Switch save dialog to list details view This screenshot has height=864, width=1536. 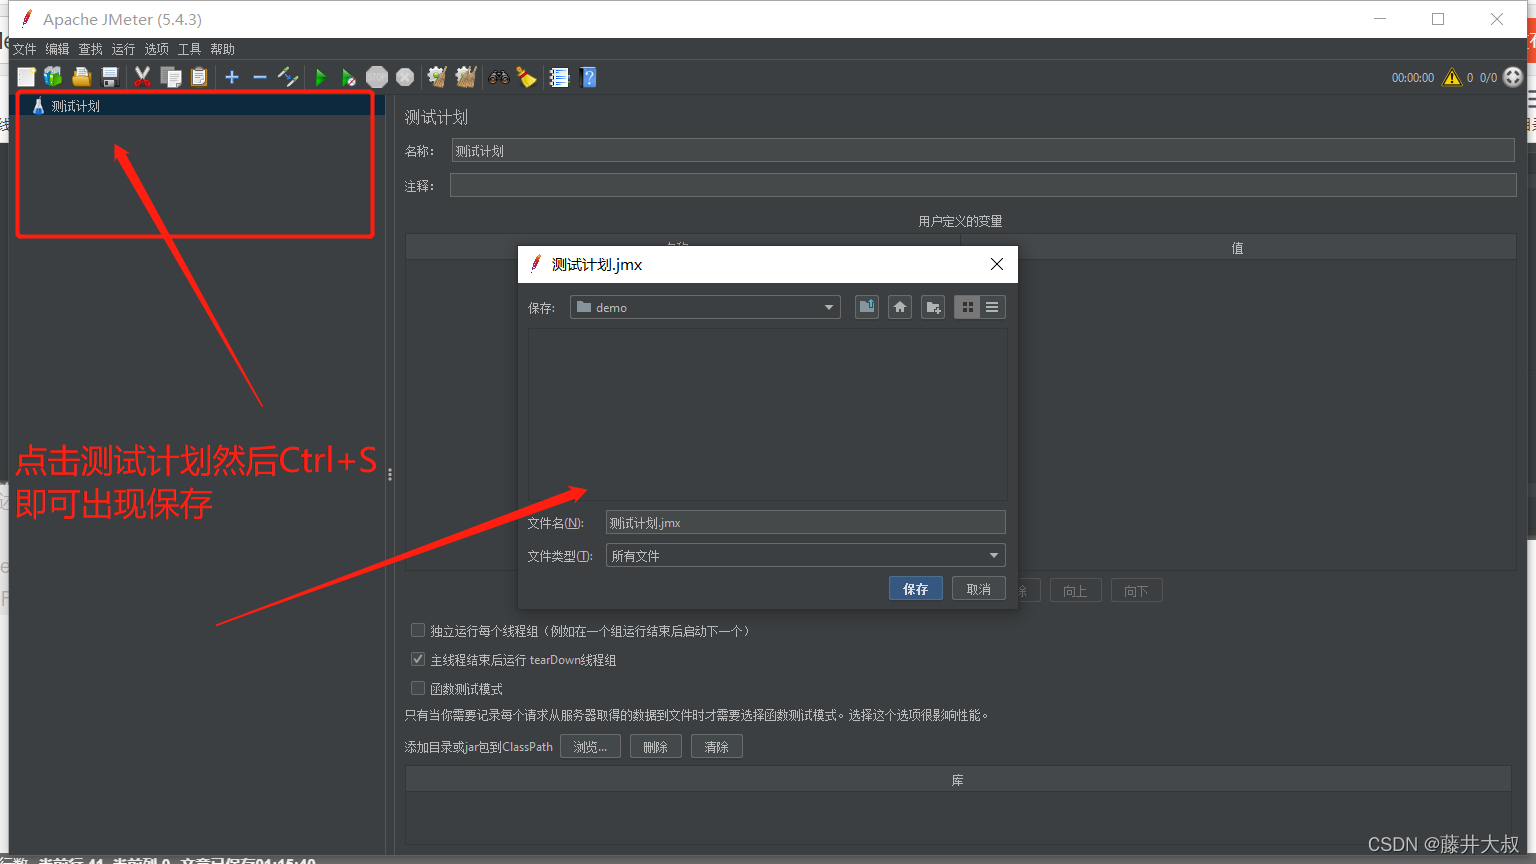point(992,307)
